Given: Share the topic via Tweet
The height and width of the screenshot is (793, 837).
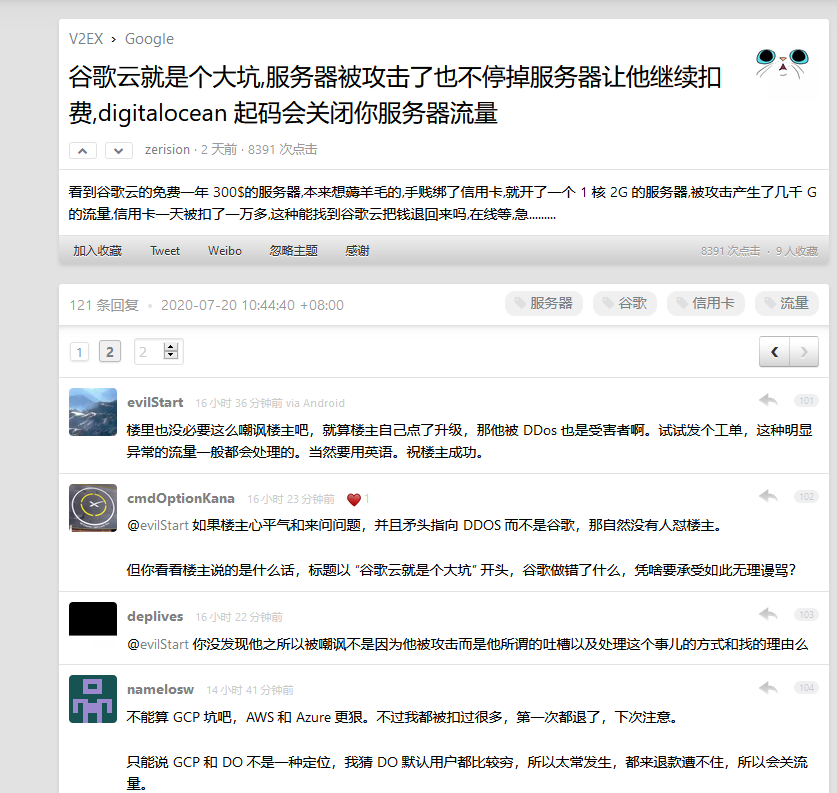Looking at the screenshot, I should [165, 251].
